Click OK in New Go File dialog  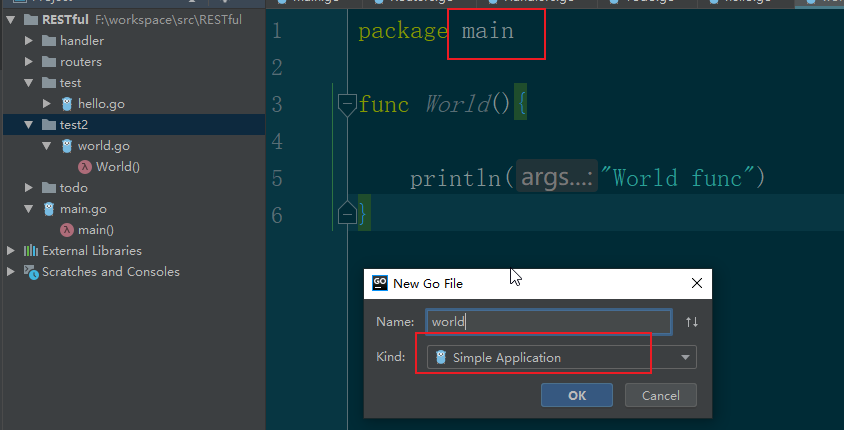point(577,395)
